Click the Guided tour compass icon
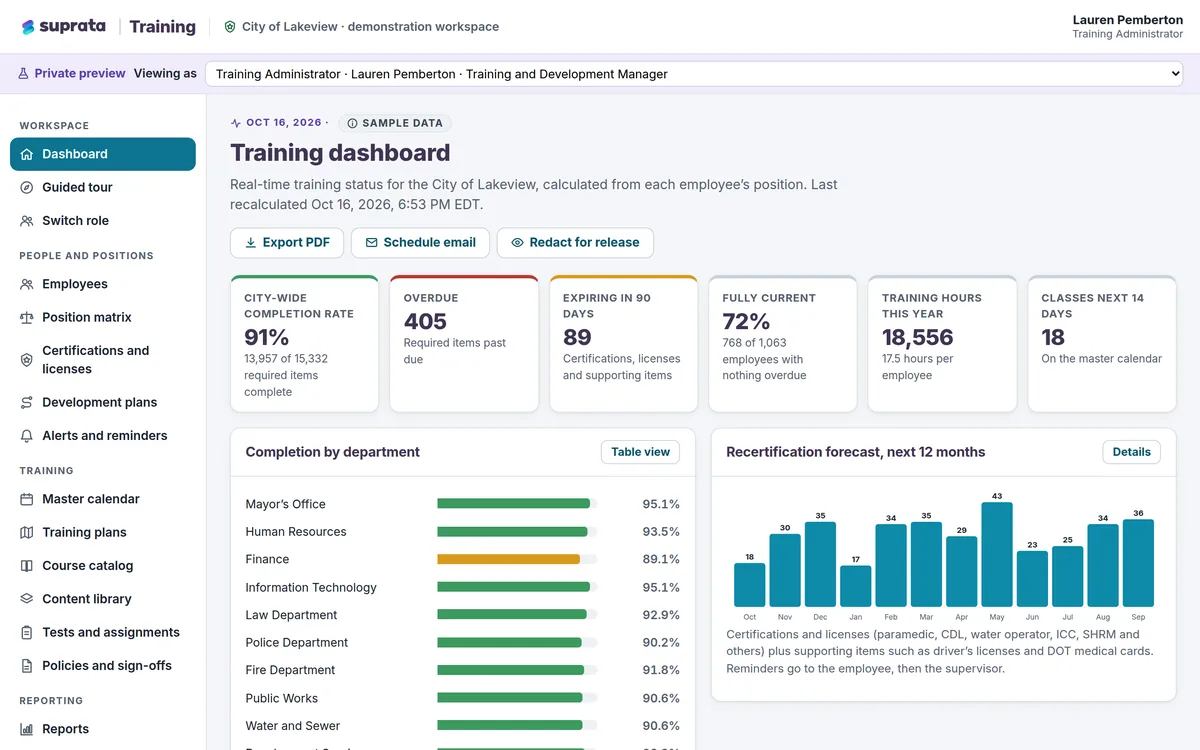The image size is (1200, 750). (x=27, y=187)
